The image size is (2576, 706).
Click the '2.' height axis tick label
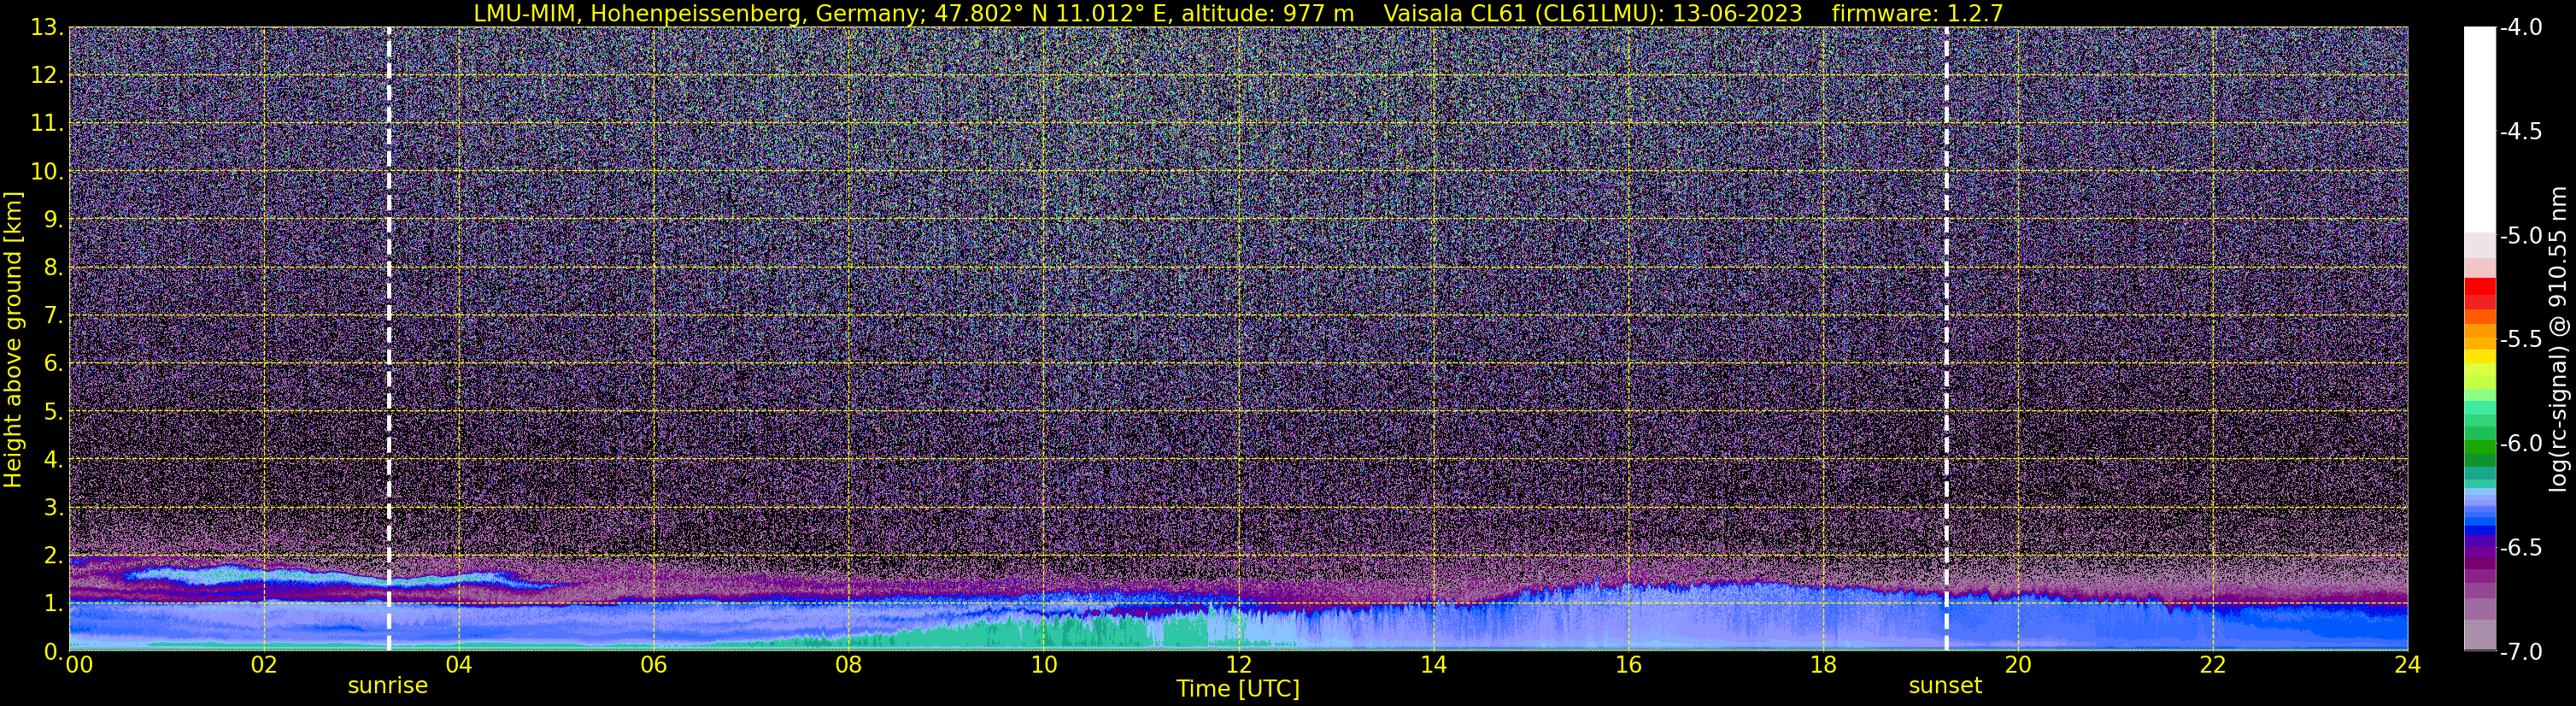click(x=54, y=555)
